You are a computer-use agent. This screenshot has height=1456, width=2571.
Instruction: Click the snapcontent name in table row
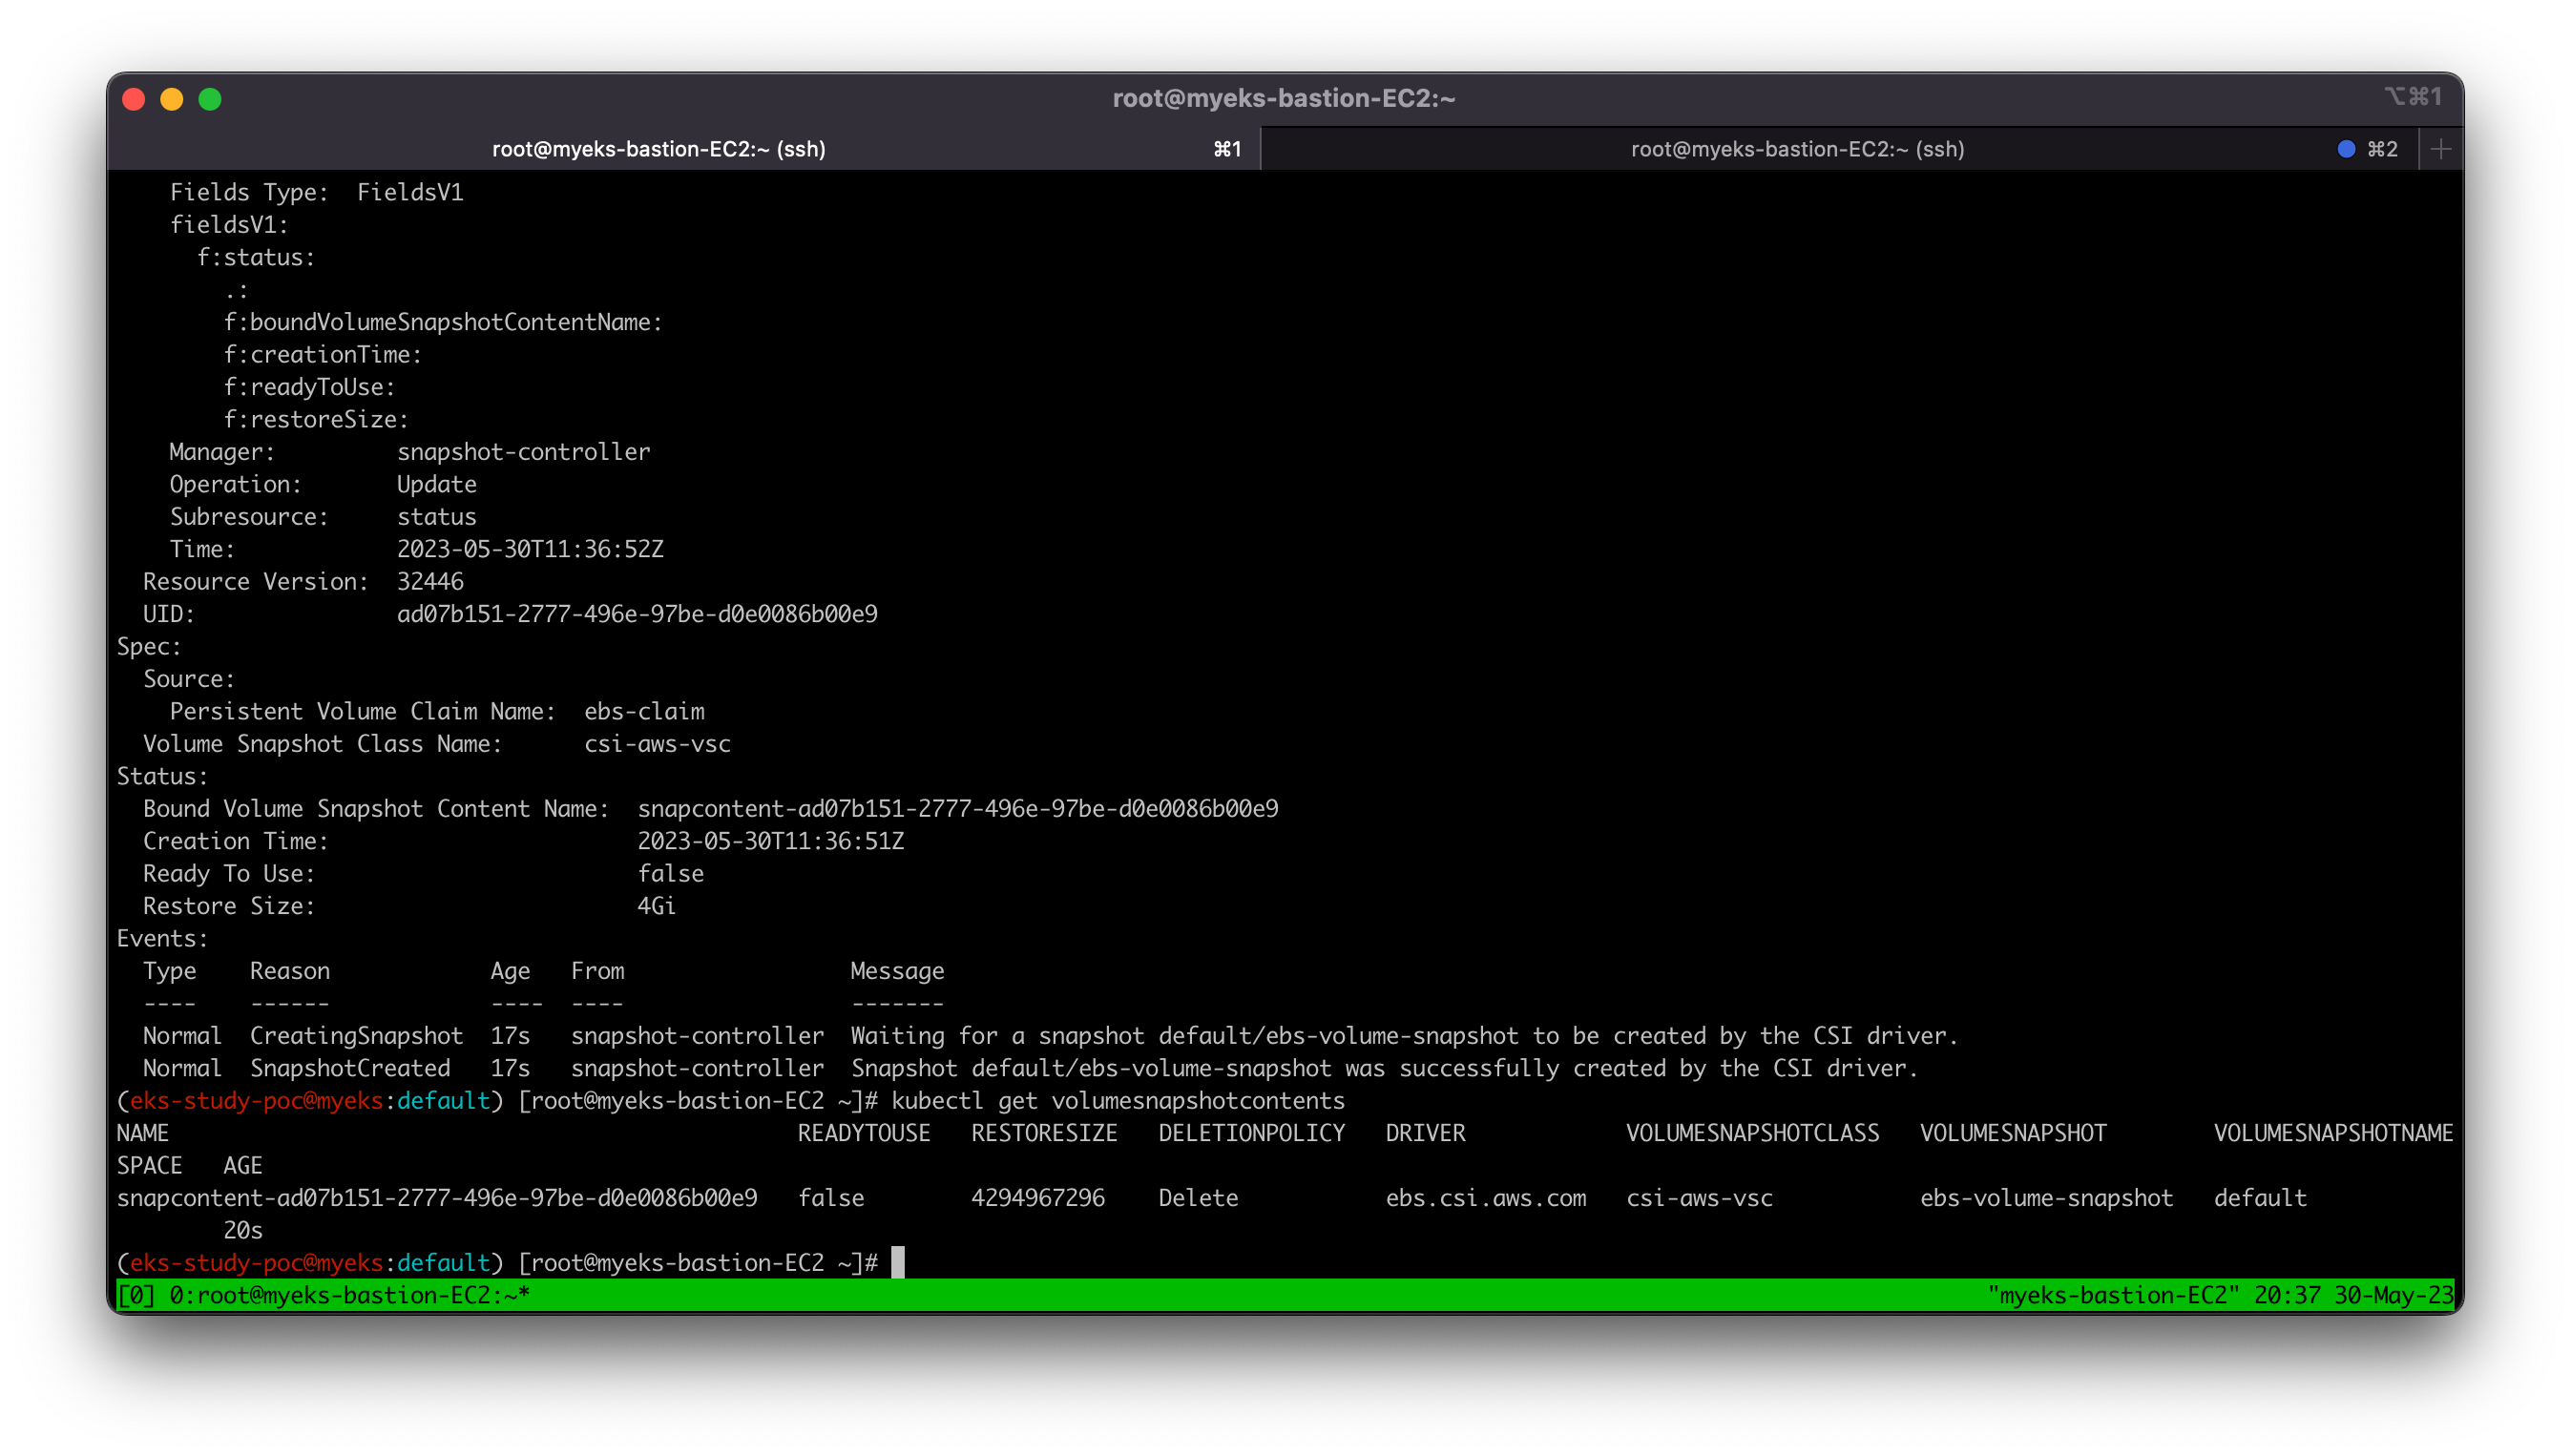(x=437, y=1197)
